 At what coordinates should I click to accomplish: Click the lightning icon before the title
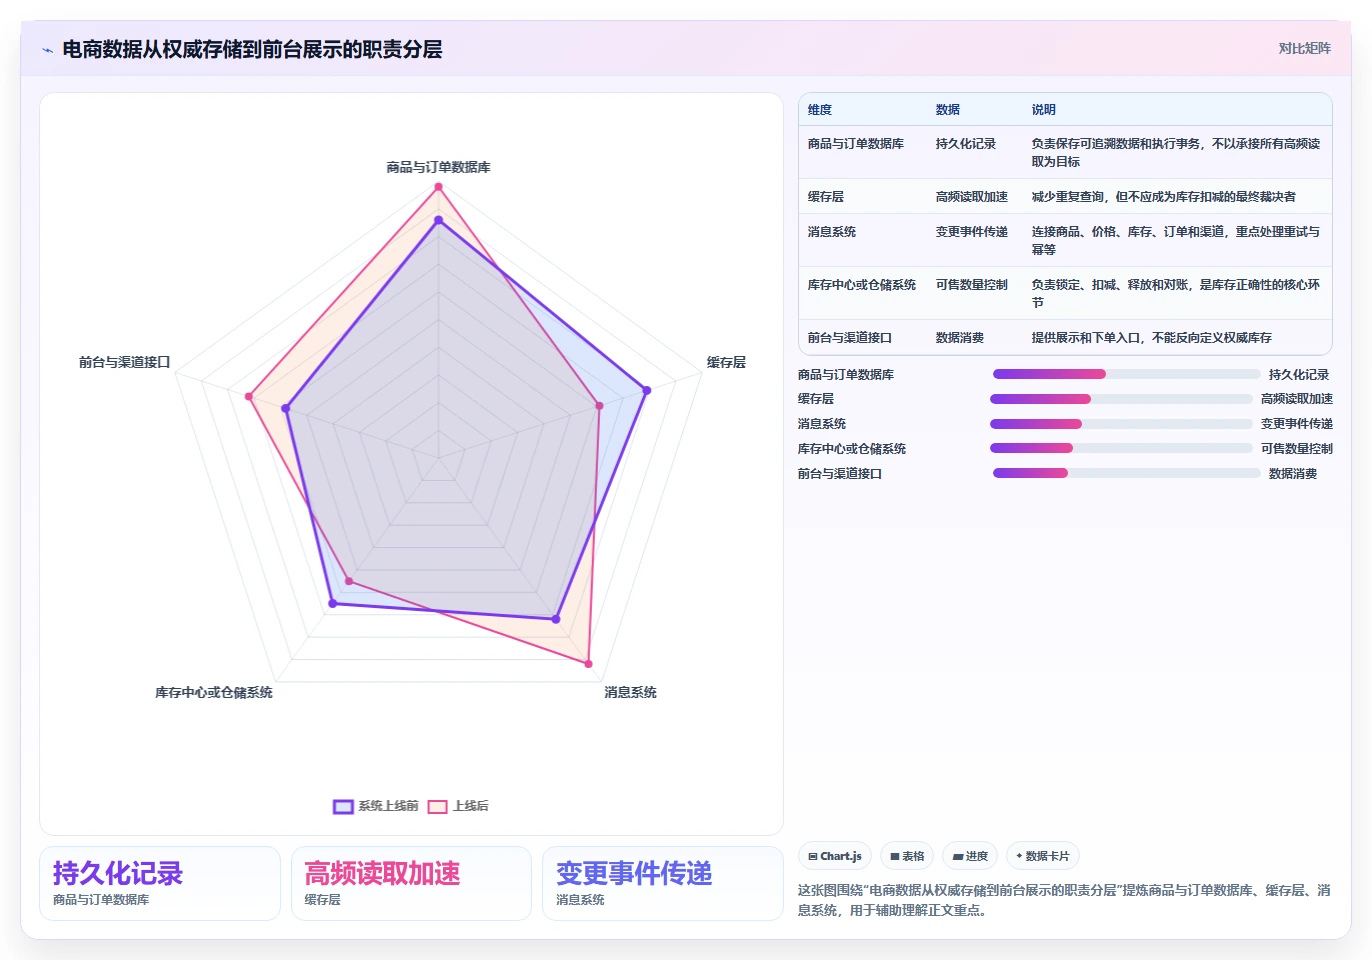point(47,50)
